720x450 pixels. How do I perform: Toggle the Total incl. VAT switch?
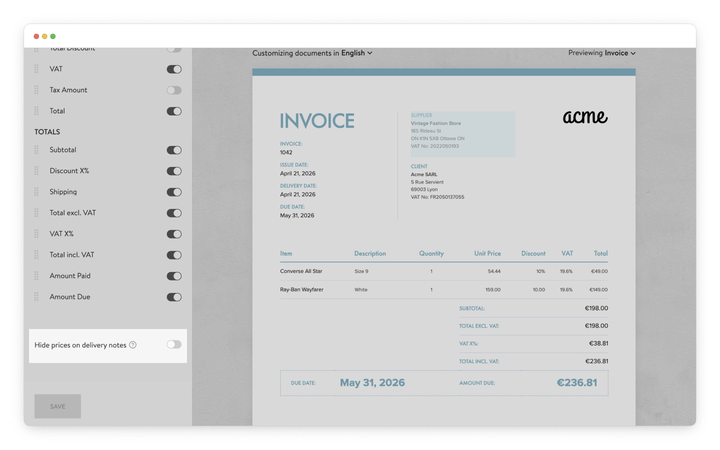pyautogui.click(x=174, y=255)
